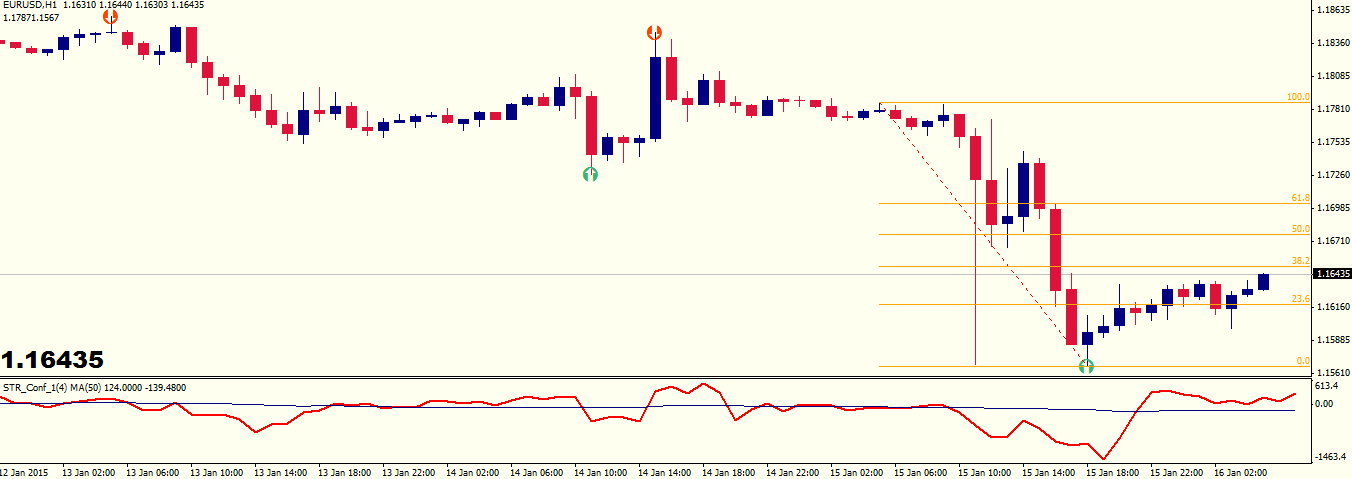Select the Fibonacci 50.0 level label
Viewport: 1352px width, 479px height.
pyautogui.click(x=1300, y=229)
